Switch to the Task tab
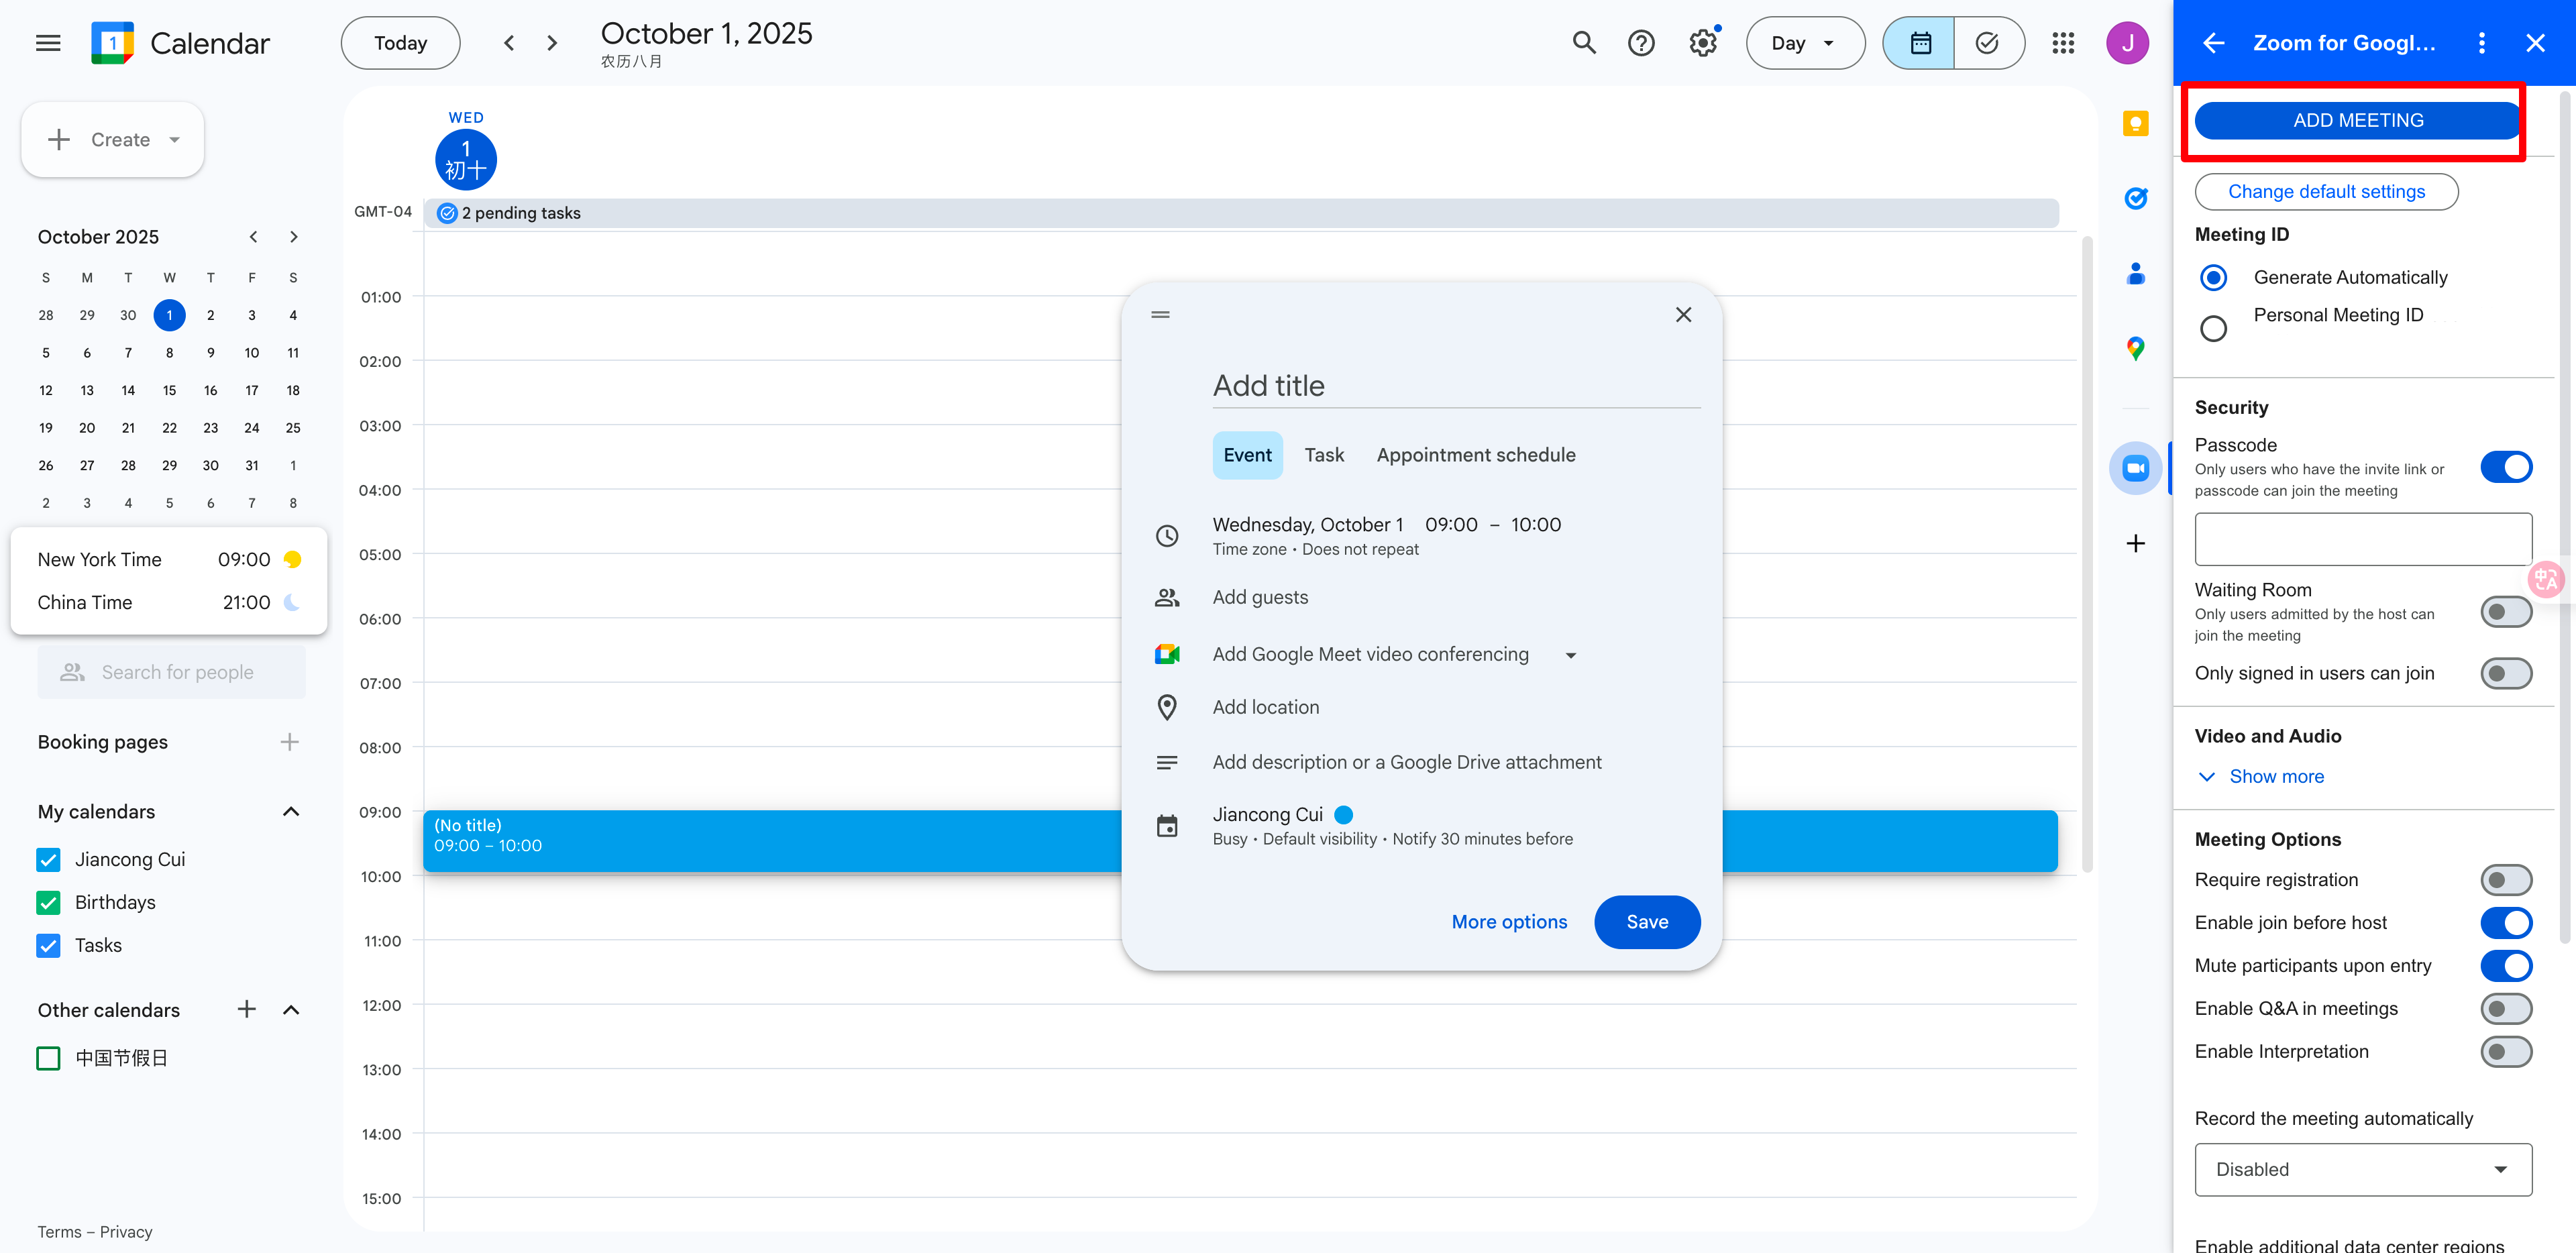This screenshot has width=2576, height=1253. click(1323, 455)
